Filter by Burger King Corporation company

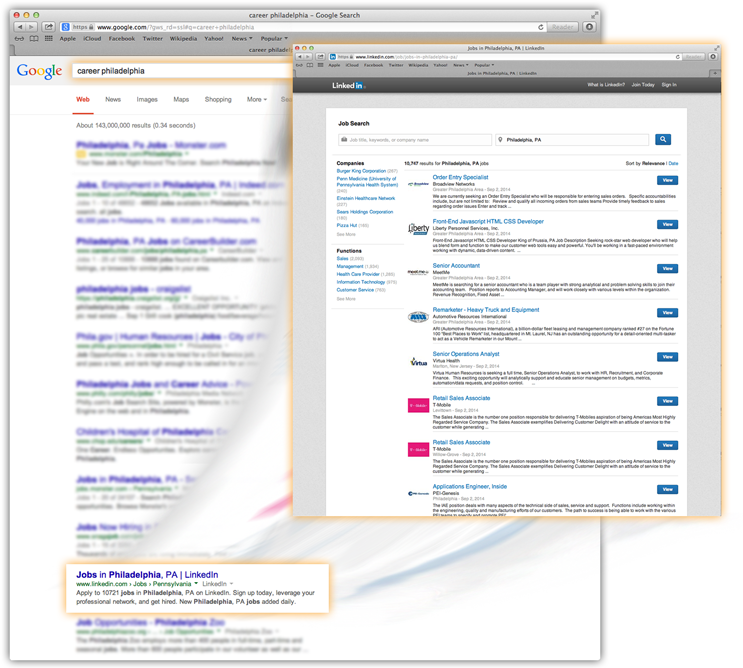[x=361, y=171]
